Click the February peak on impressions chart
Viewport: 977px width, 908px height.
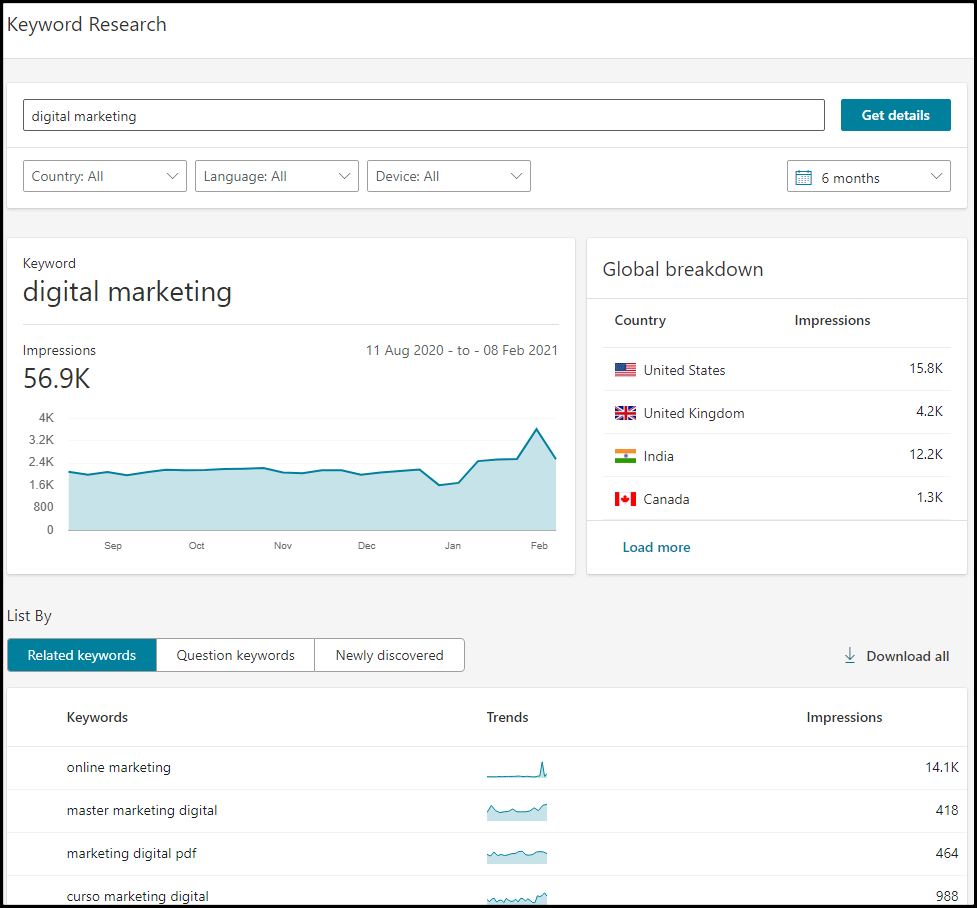pos(536,429)
